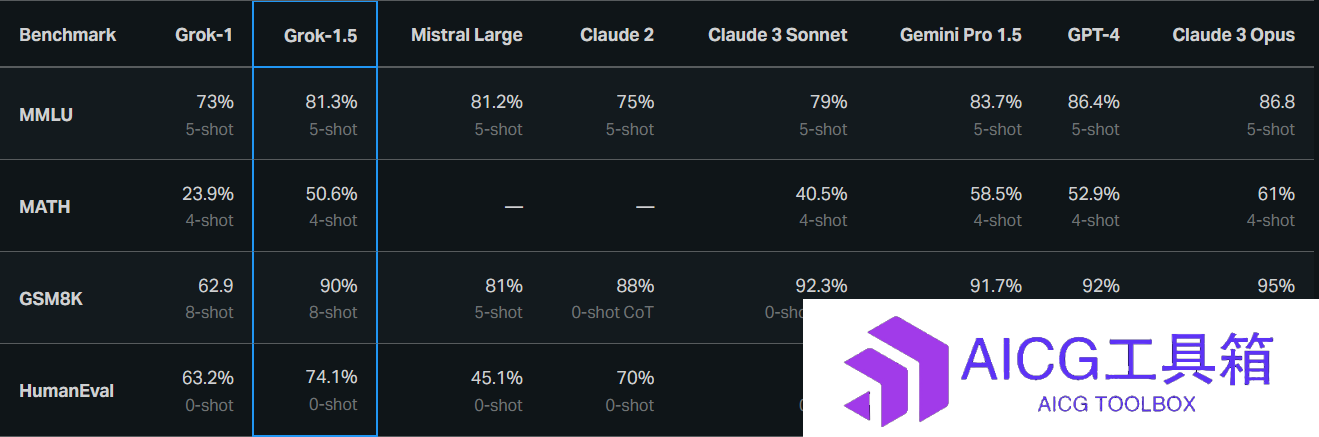Click the Gemini Pro 1.5 header
Screen dimensions: 1319x437
tap(960, 35)
